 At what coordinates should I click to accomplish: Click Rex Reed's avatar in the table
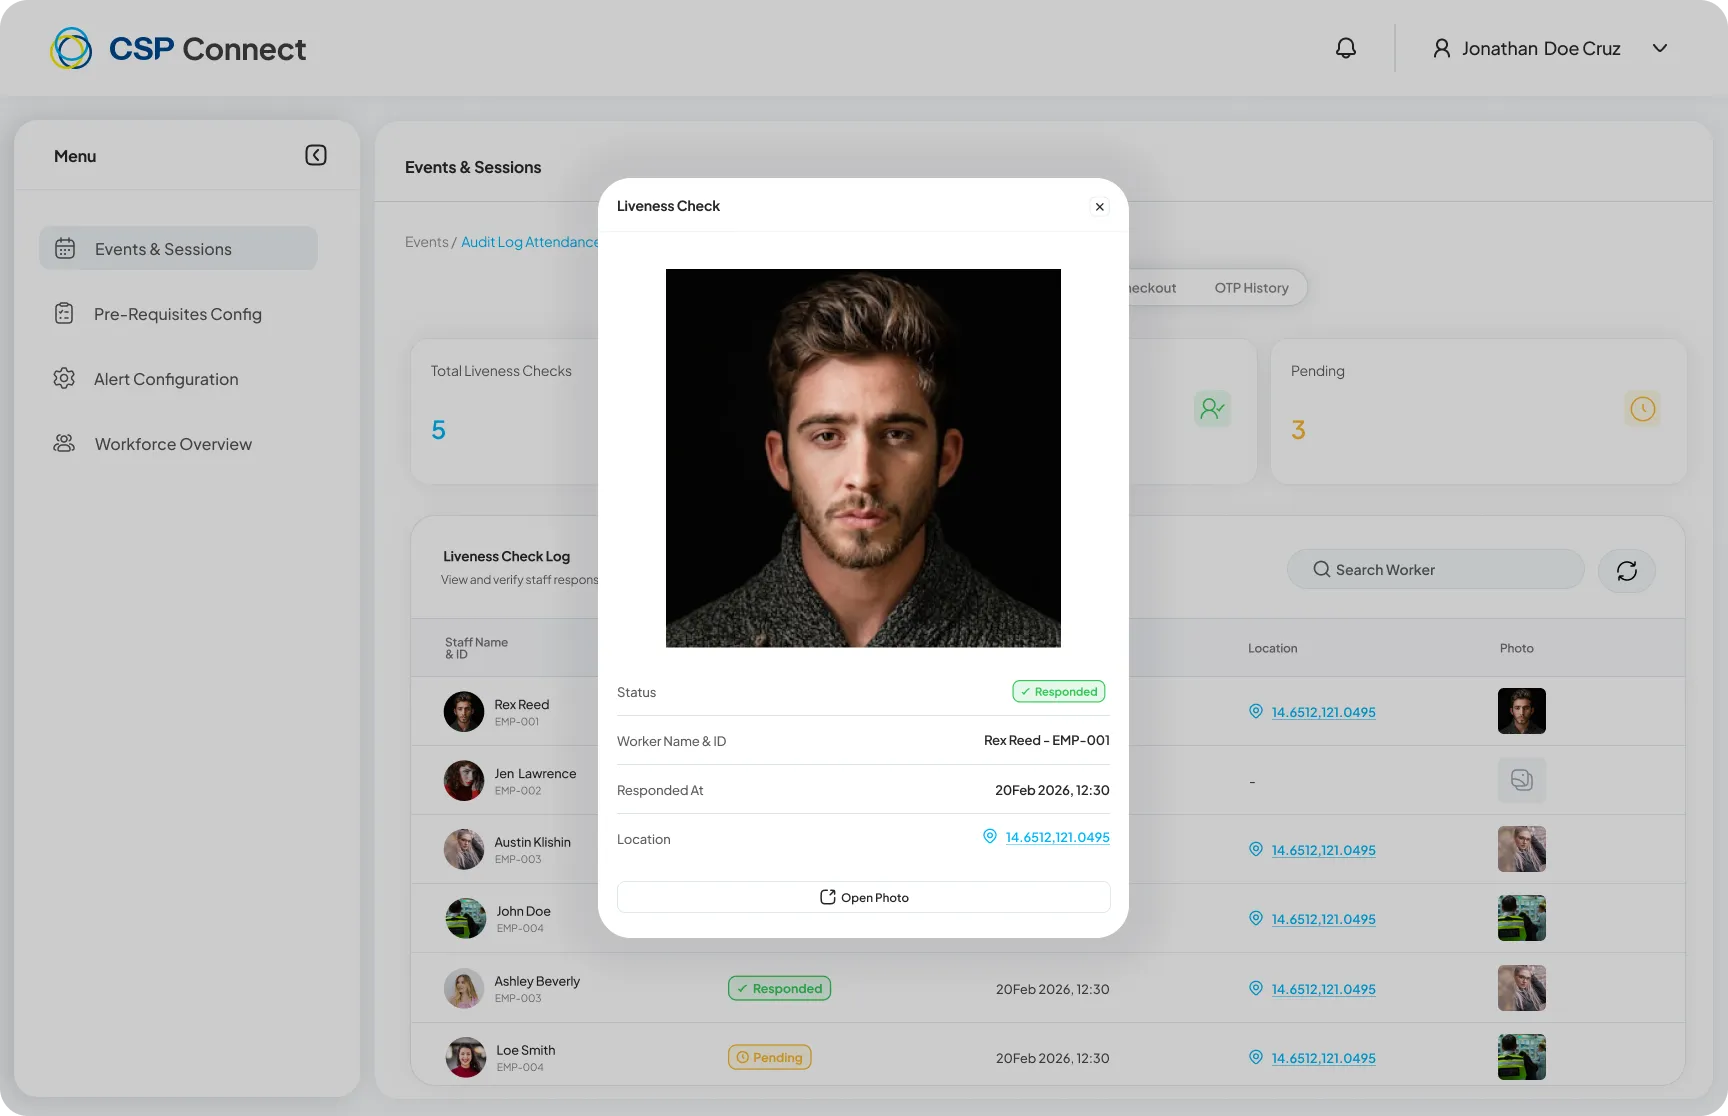pyautogui.click(x=464, y=712)
